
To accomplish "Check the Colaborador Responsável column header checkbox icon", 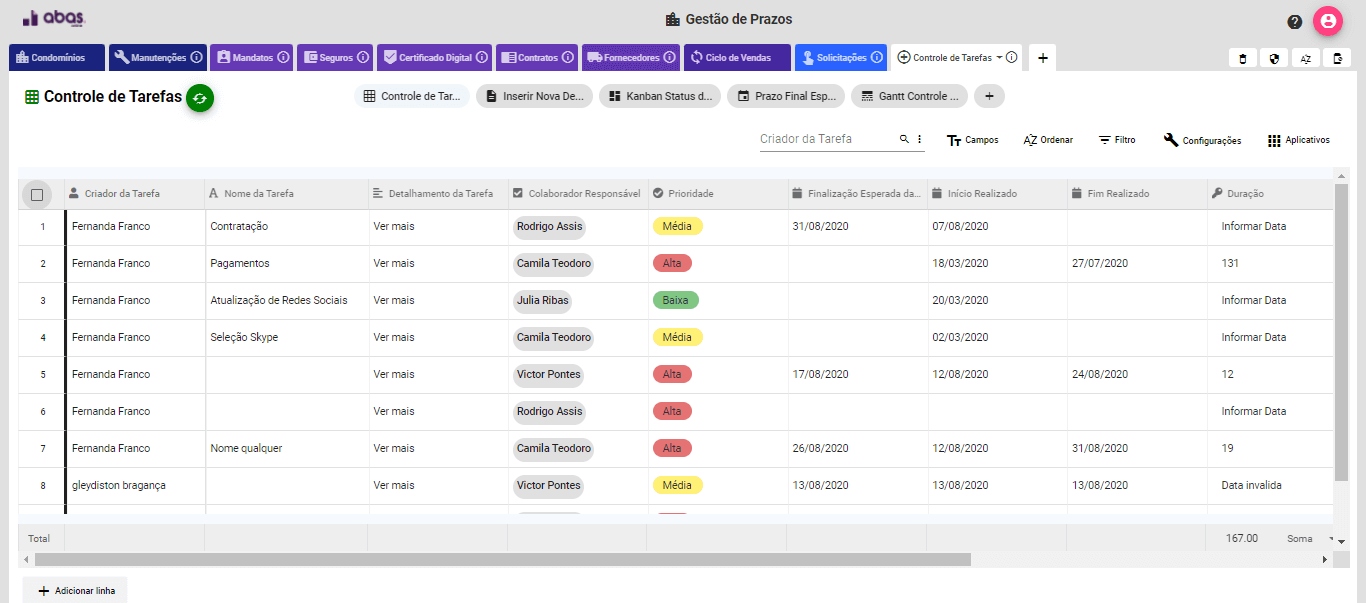I will (516, 193).
